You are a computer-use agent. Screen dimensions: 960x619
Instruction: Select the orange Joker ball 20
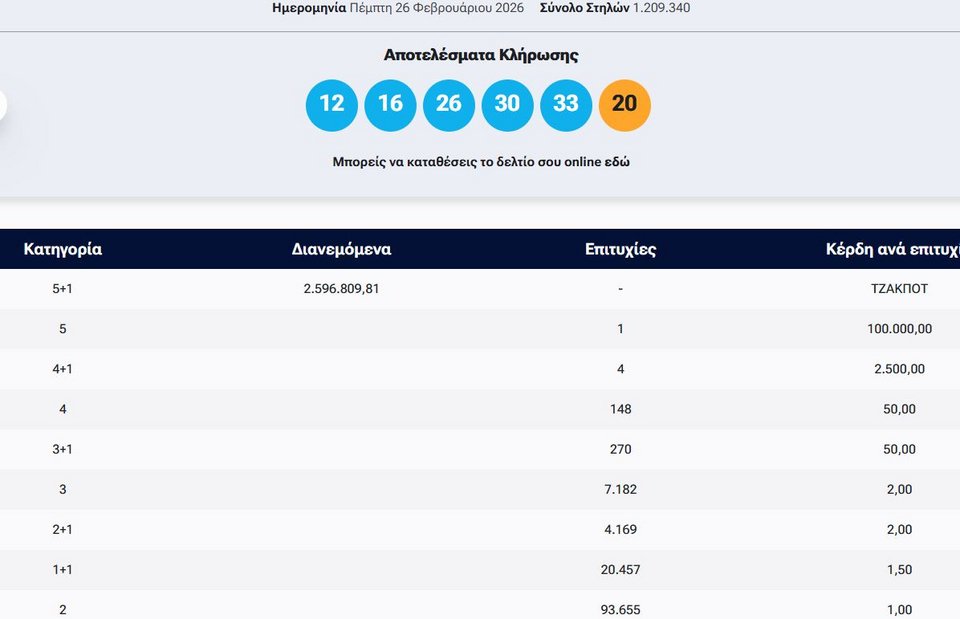(x=624, y=105)
